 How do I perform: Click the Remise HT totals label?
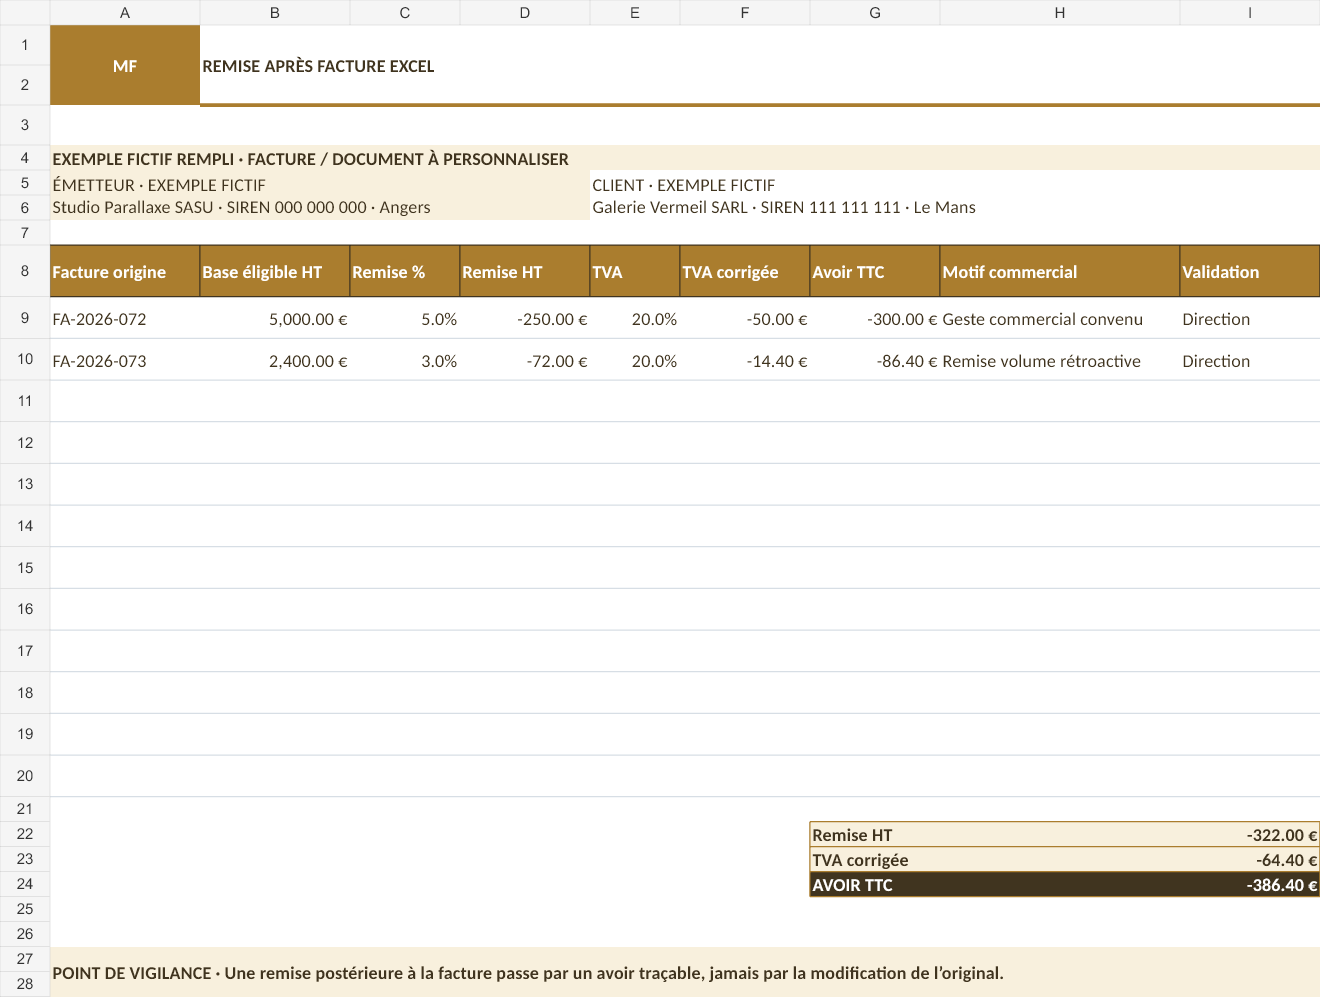click(x=852, y=834)
